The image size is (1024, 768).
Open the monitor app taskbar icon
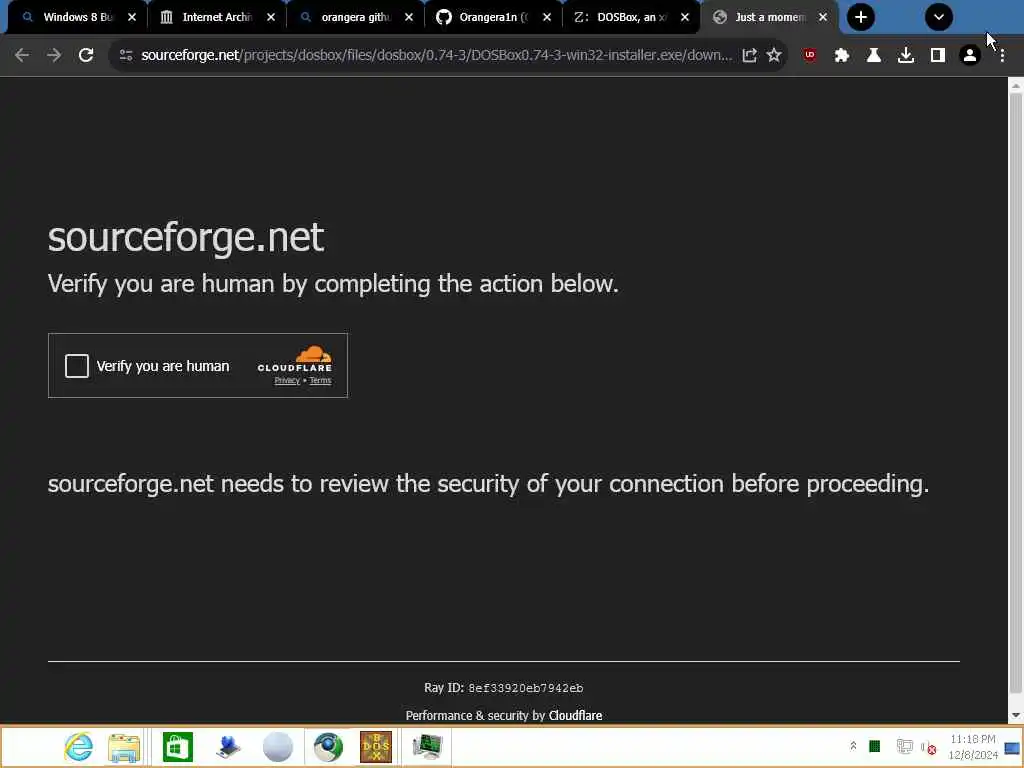428,747
